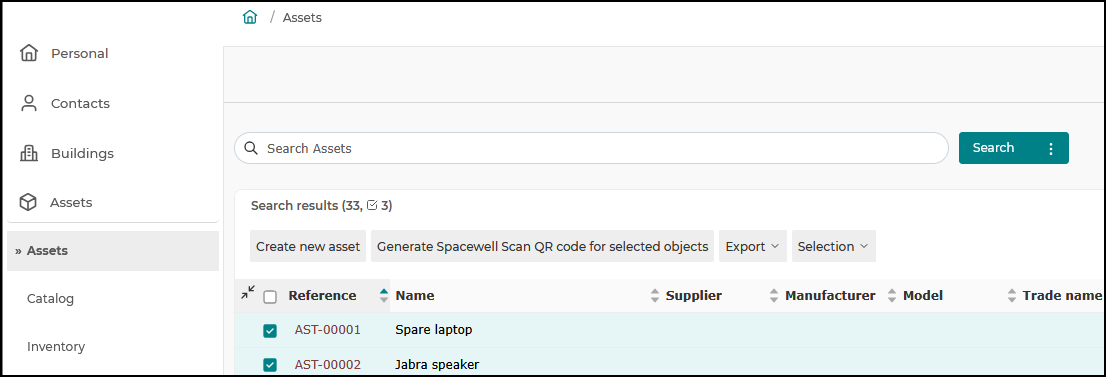Click Create new asset button
The width and height of the screenshot is (1106, 377).
pyautogui.click(x=308, y=246)
